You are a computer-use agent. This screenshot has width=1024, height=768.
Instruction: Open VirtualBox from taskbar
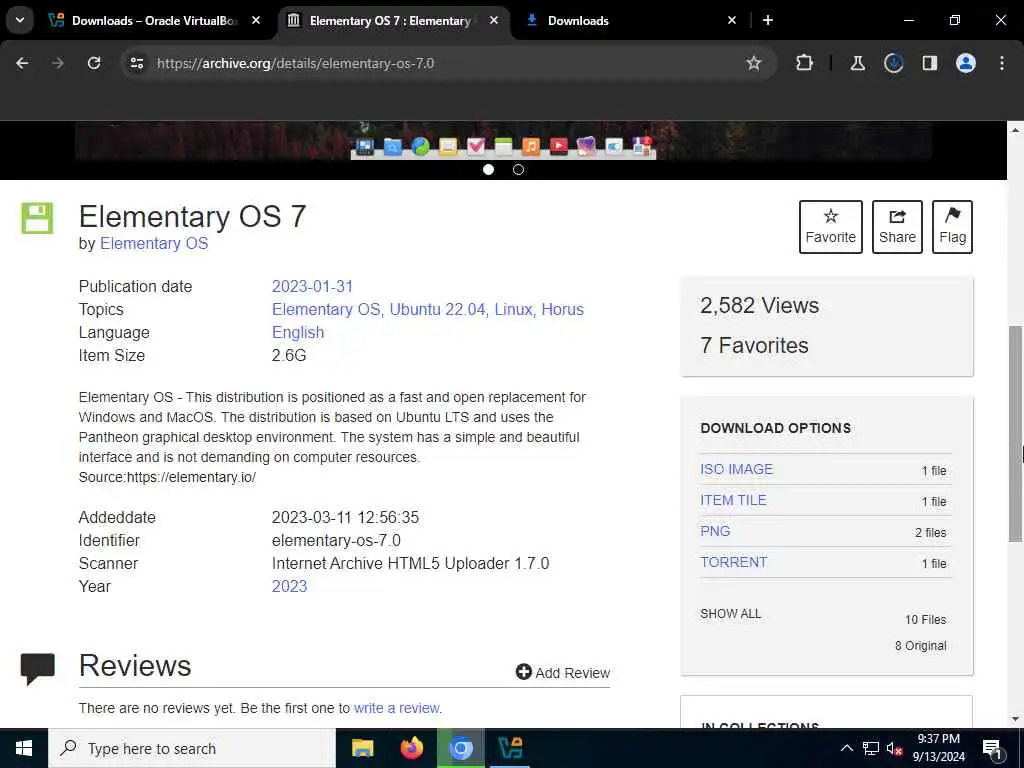510,748
